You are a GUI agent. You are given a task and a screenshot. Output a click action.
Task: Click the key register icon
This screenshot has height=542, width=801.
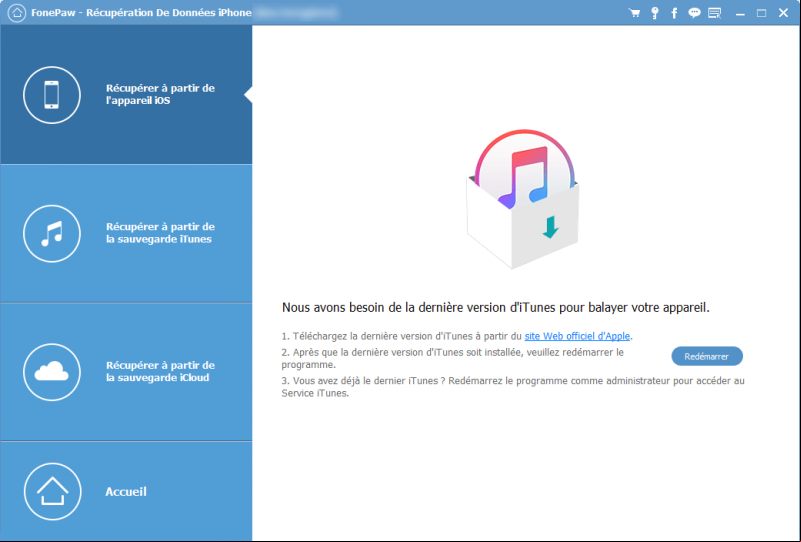pos(655,13)
